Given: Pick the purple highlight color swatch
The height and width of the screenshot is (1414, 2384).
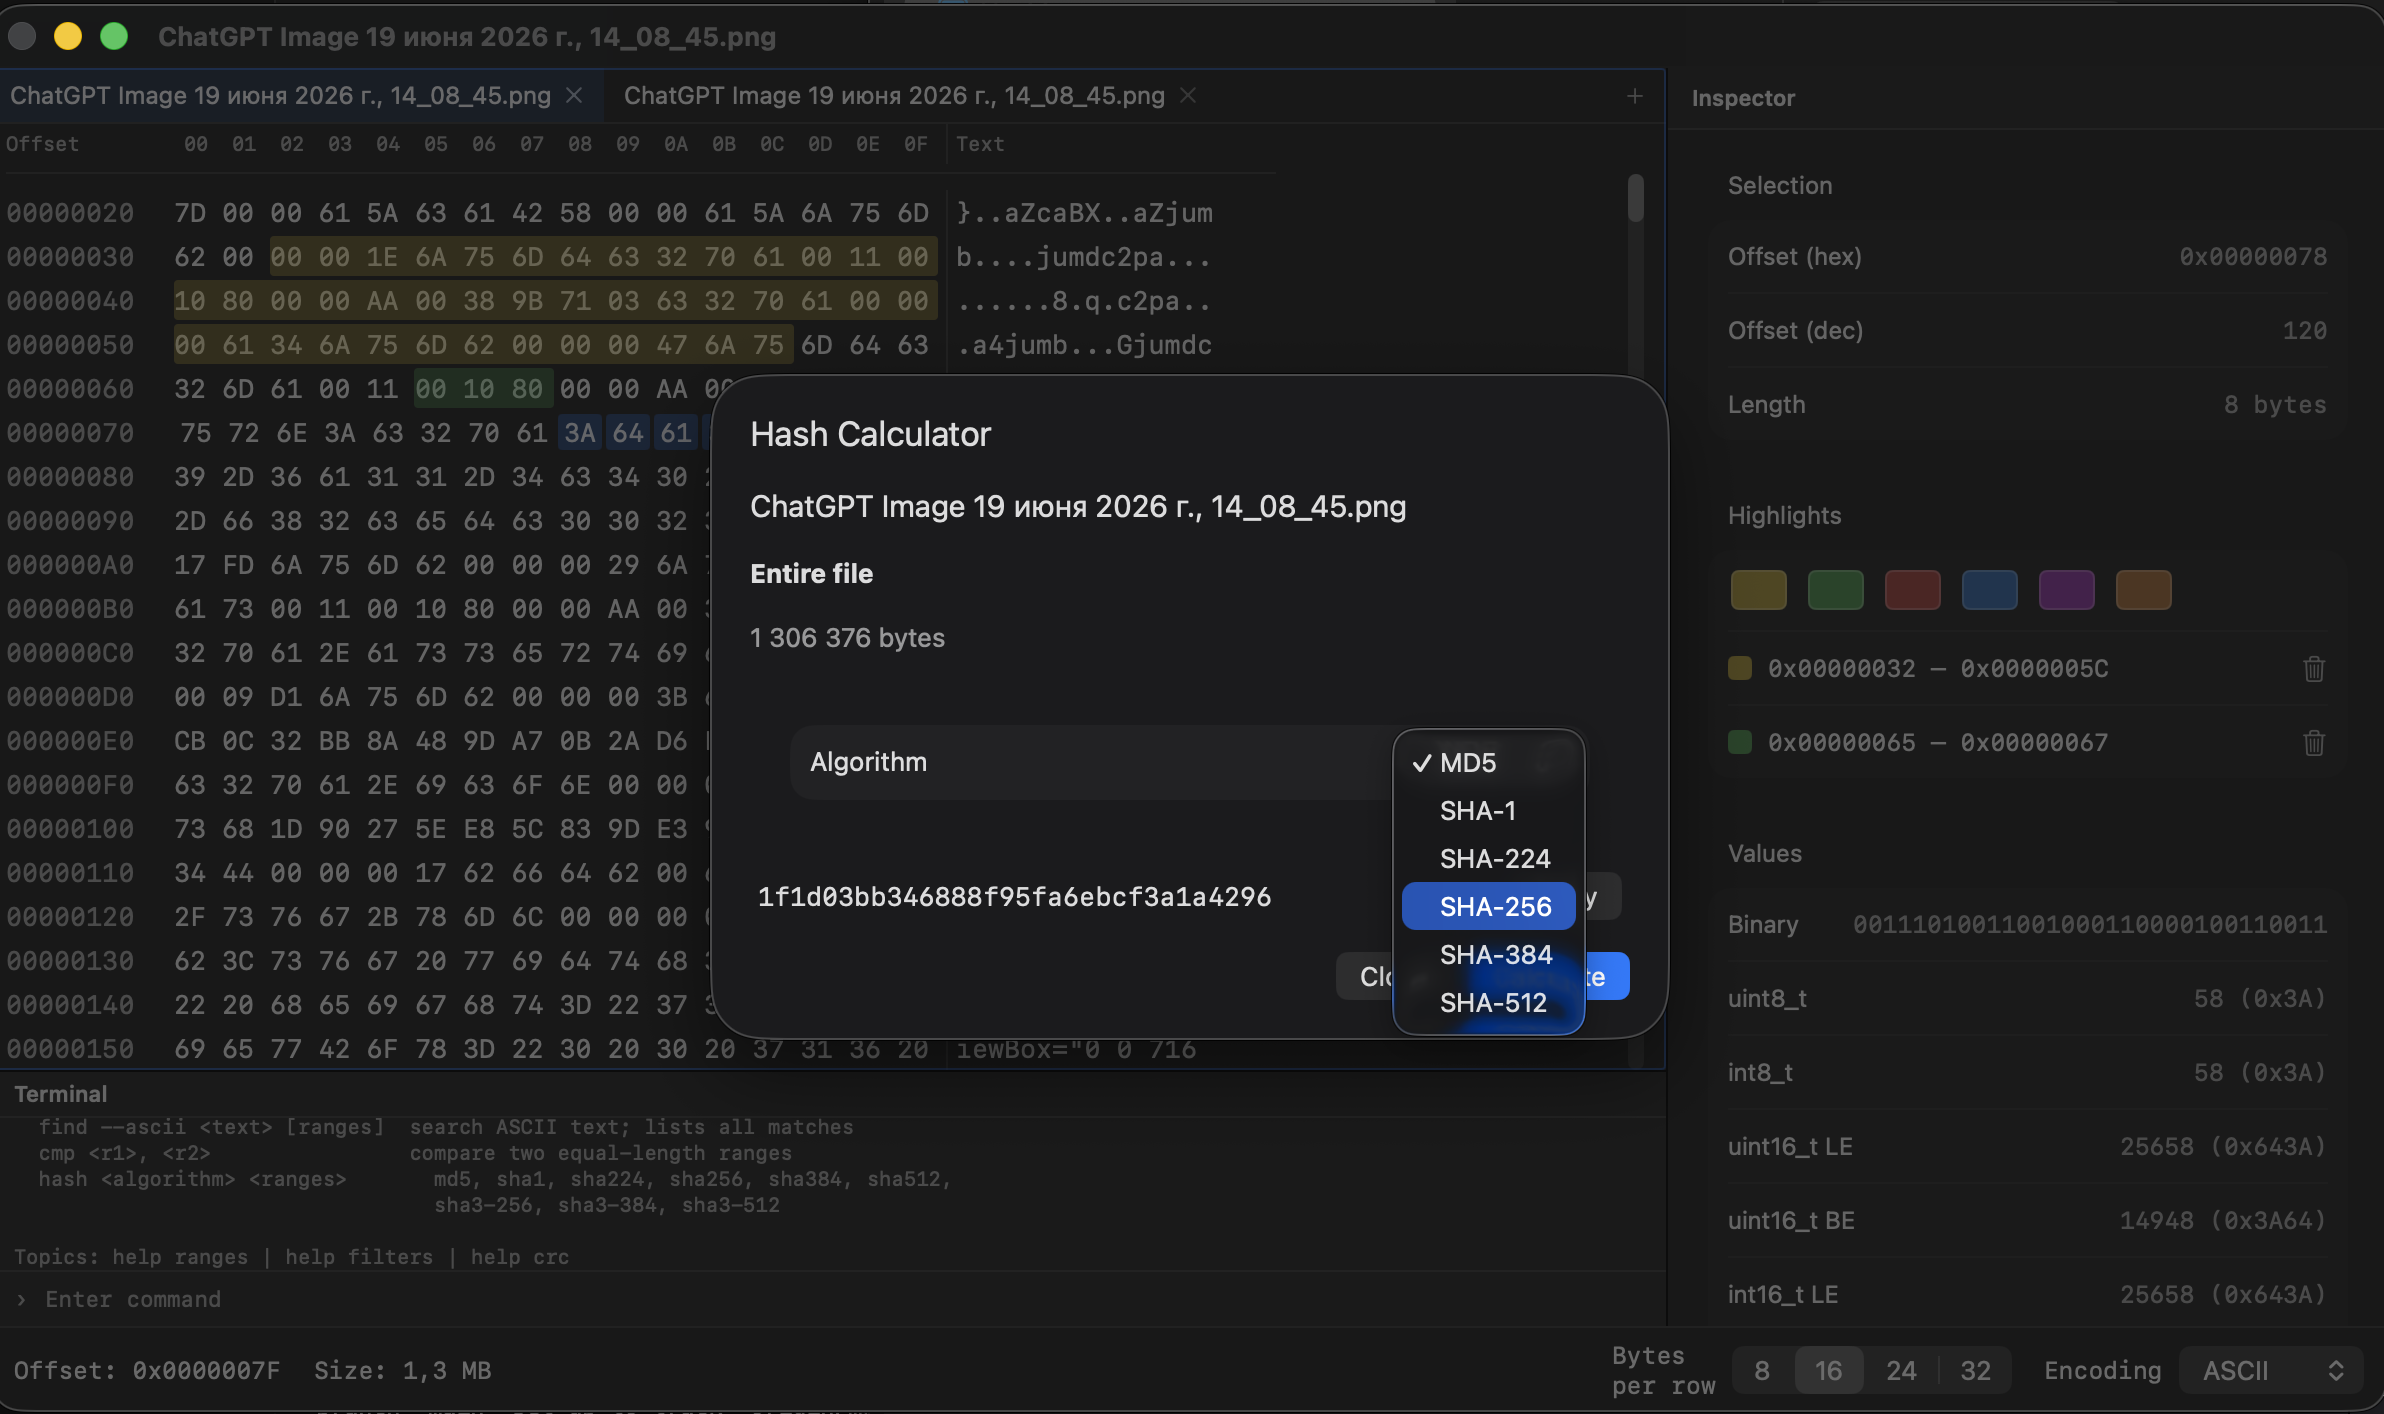Looking at the screenshot, I should pos(2067,590).
